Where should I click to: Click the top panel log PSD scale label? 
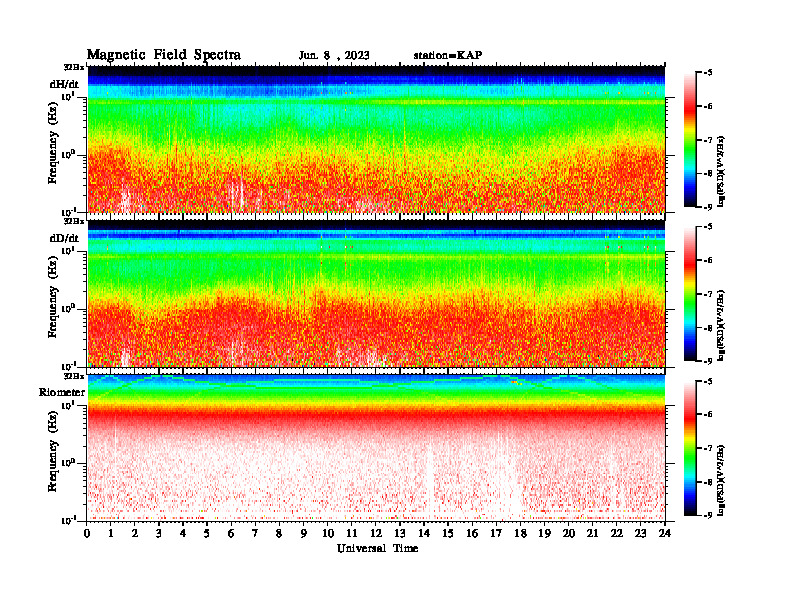(x=721, y=171)
